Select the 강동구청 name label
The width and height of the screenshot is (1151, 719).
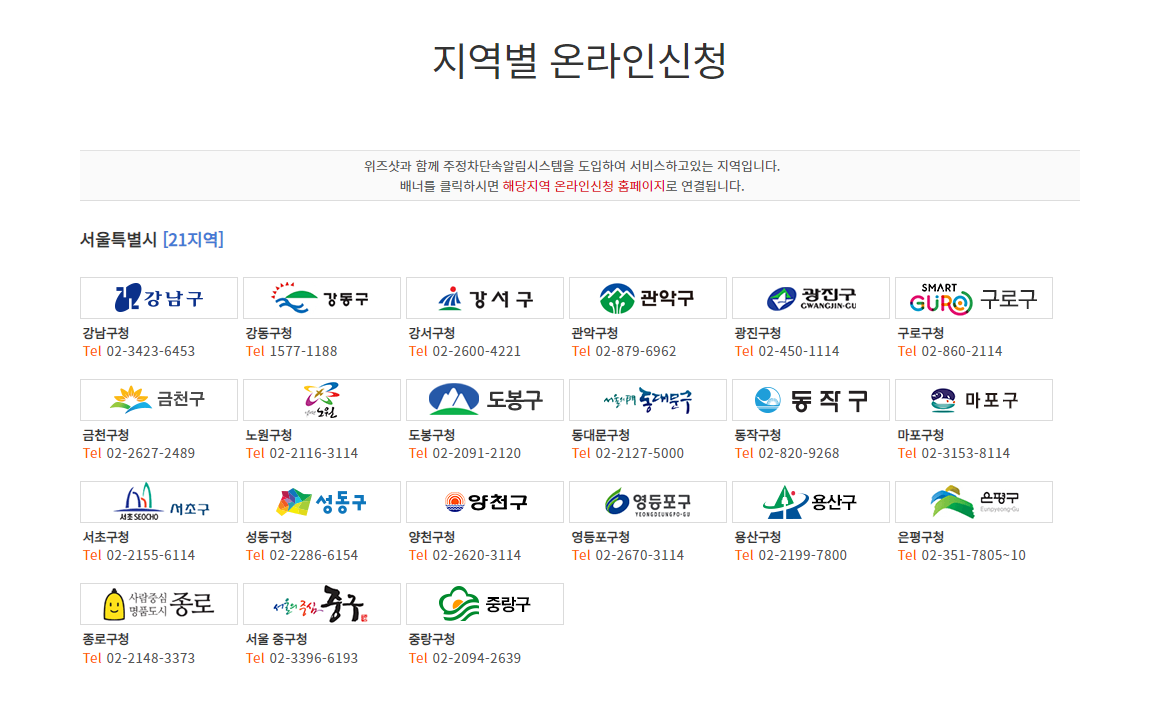click(x=269, y=333)
